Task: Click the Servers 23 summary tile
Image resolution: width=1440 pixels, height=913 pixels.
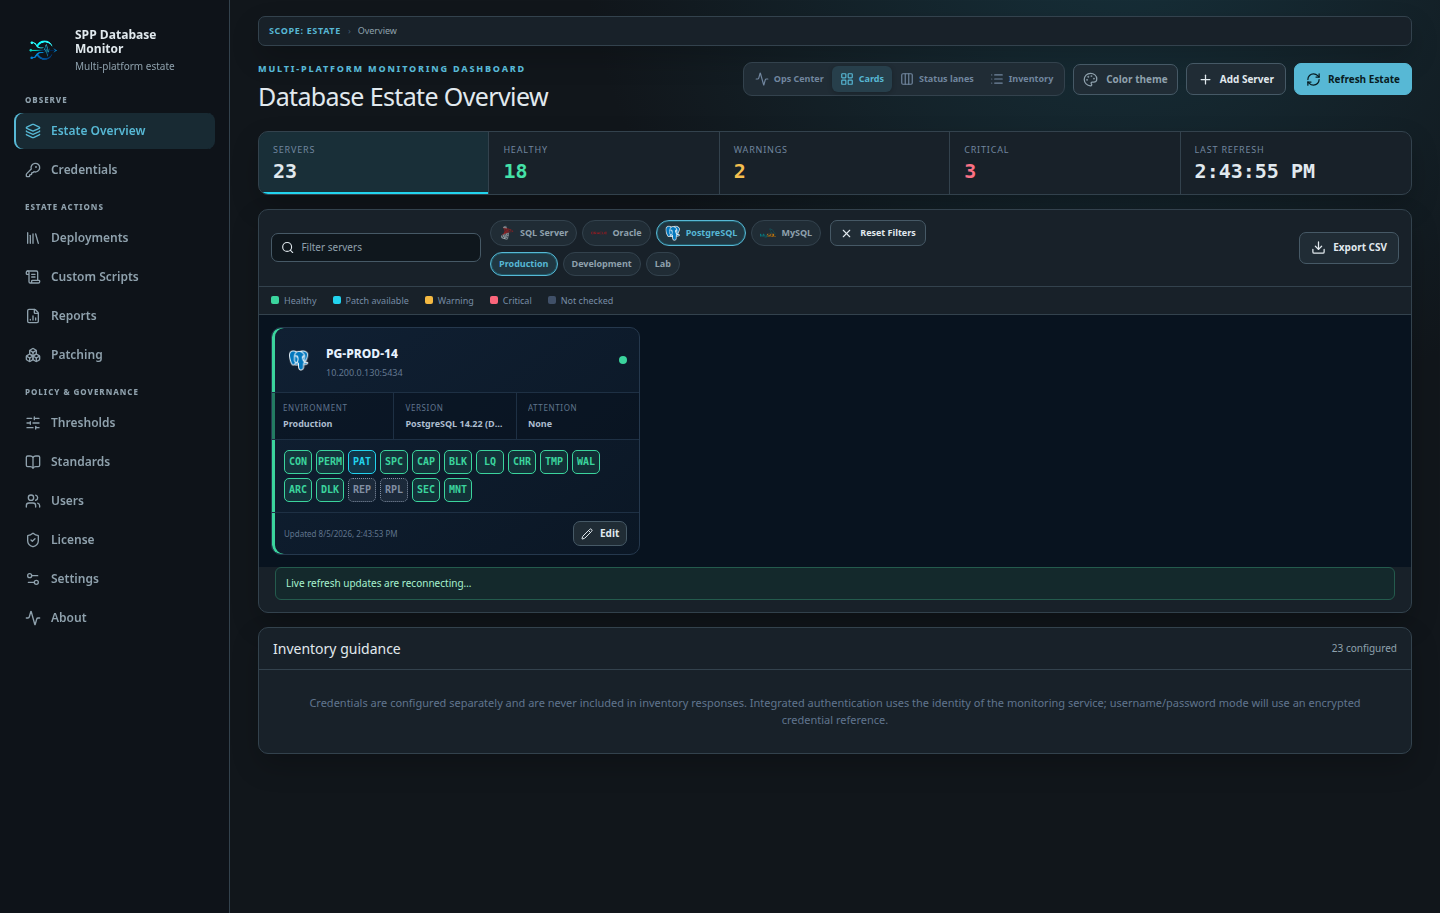Action: [374, 163]
